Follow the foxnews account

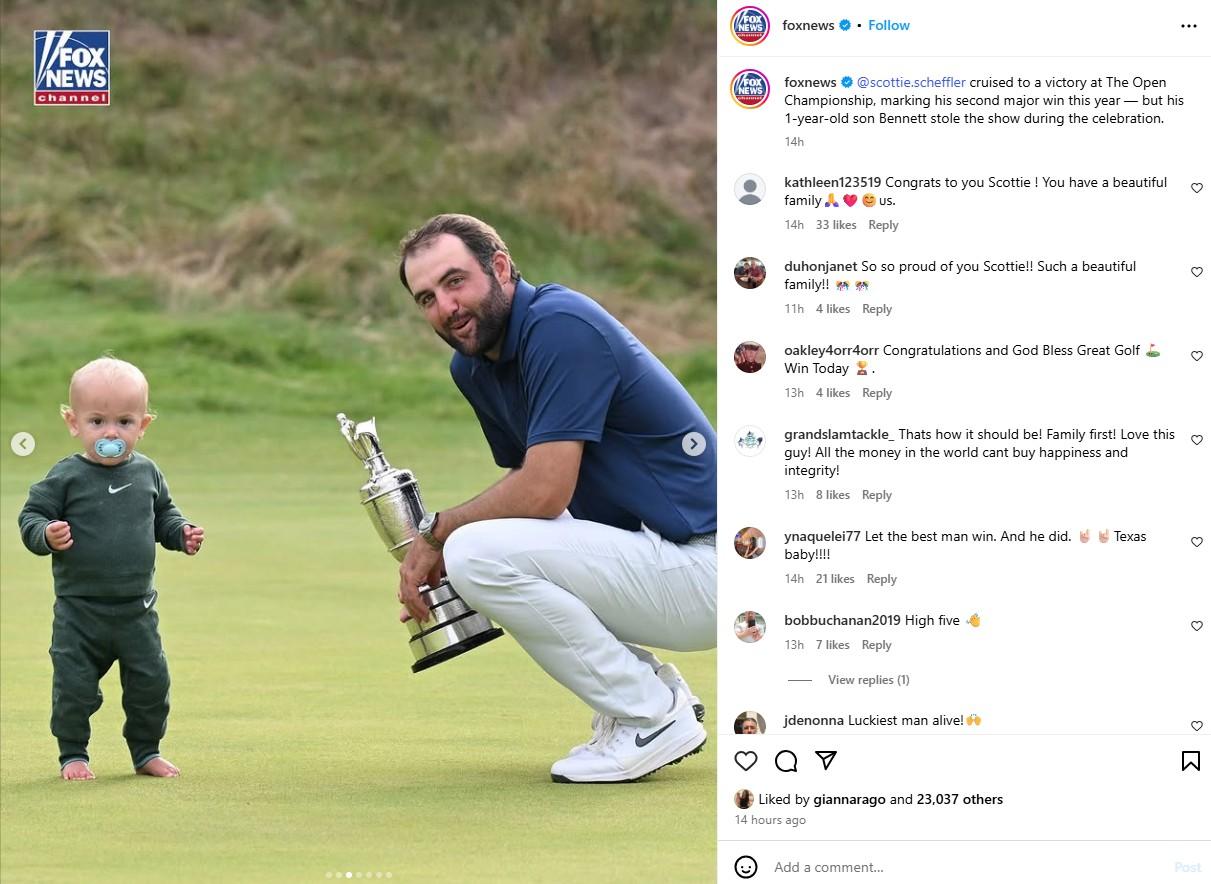coord(889,25)
